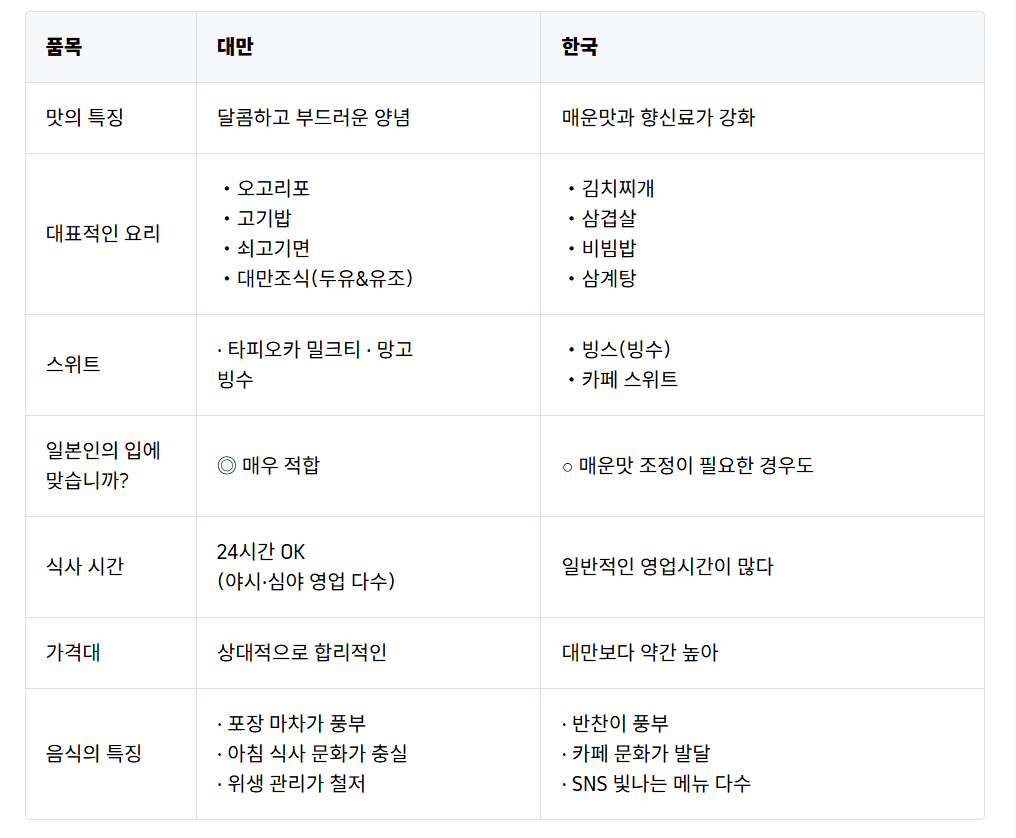Click the 대만 column header

click(x=235, y=47)
